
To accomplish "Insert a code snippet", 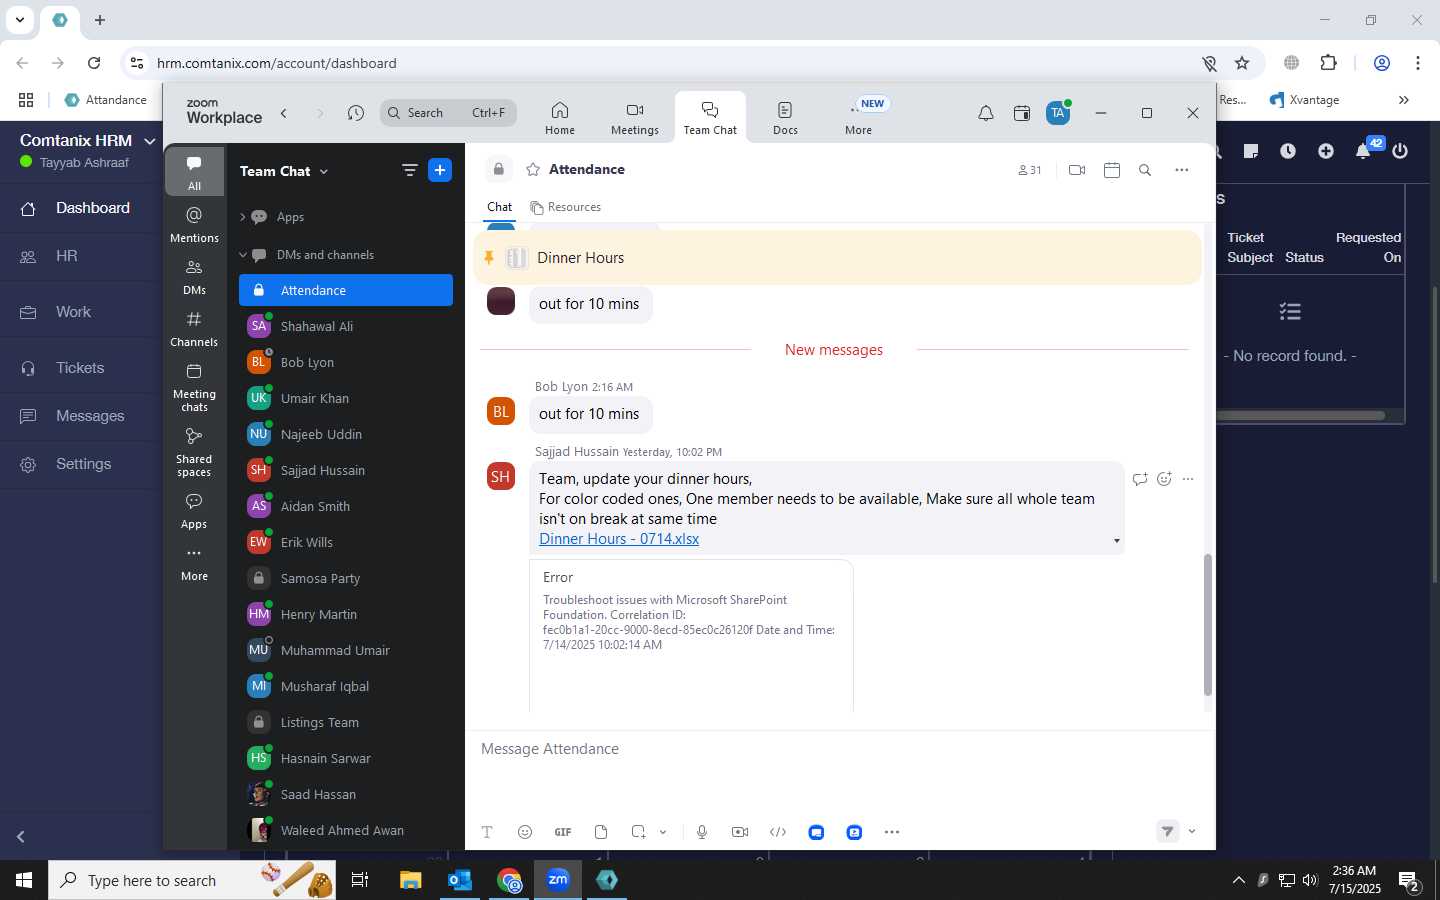I will [778, 832].
